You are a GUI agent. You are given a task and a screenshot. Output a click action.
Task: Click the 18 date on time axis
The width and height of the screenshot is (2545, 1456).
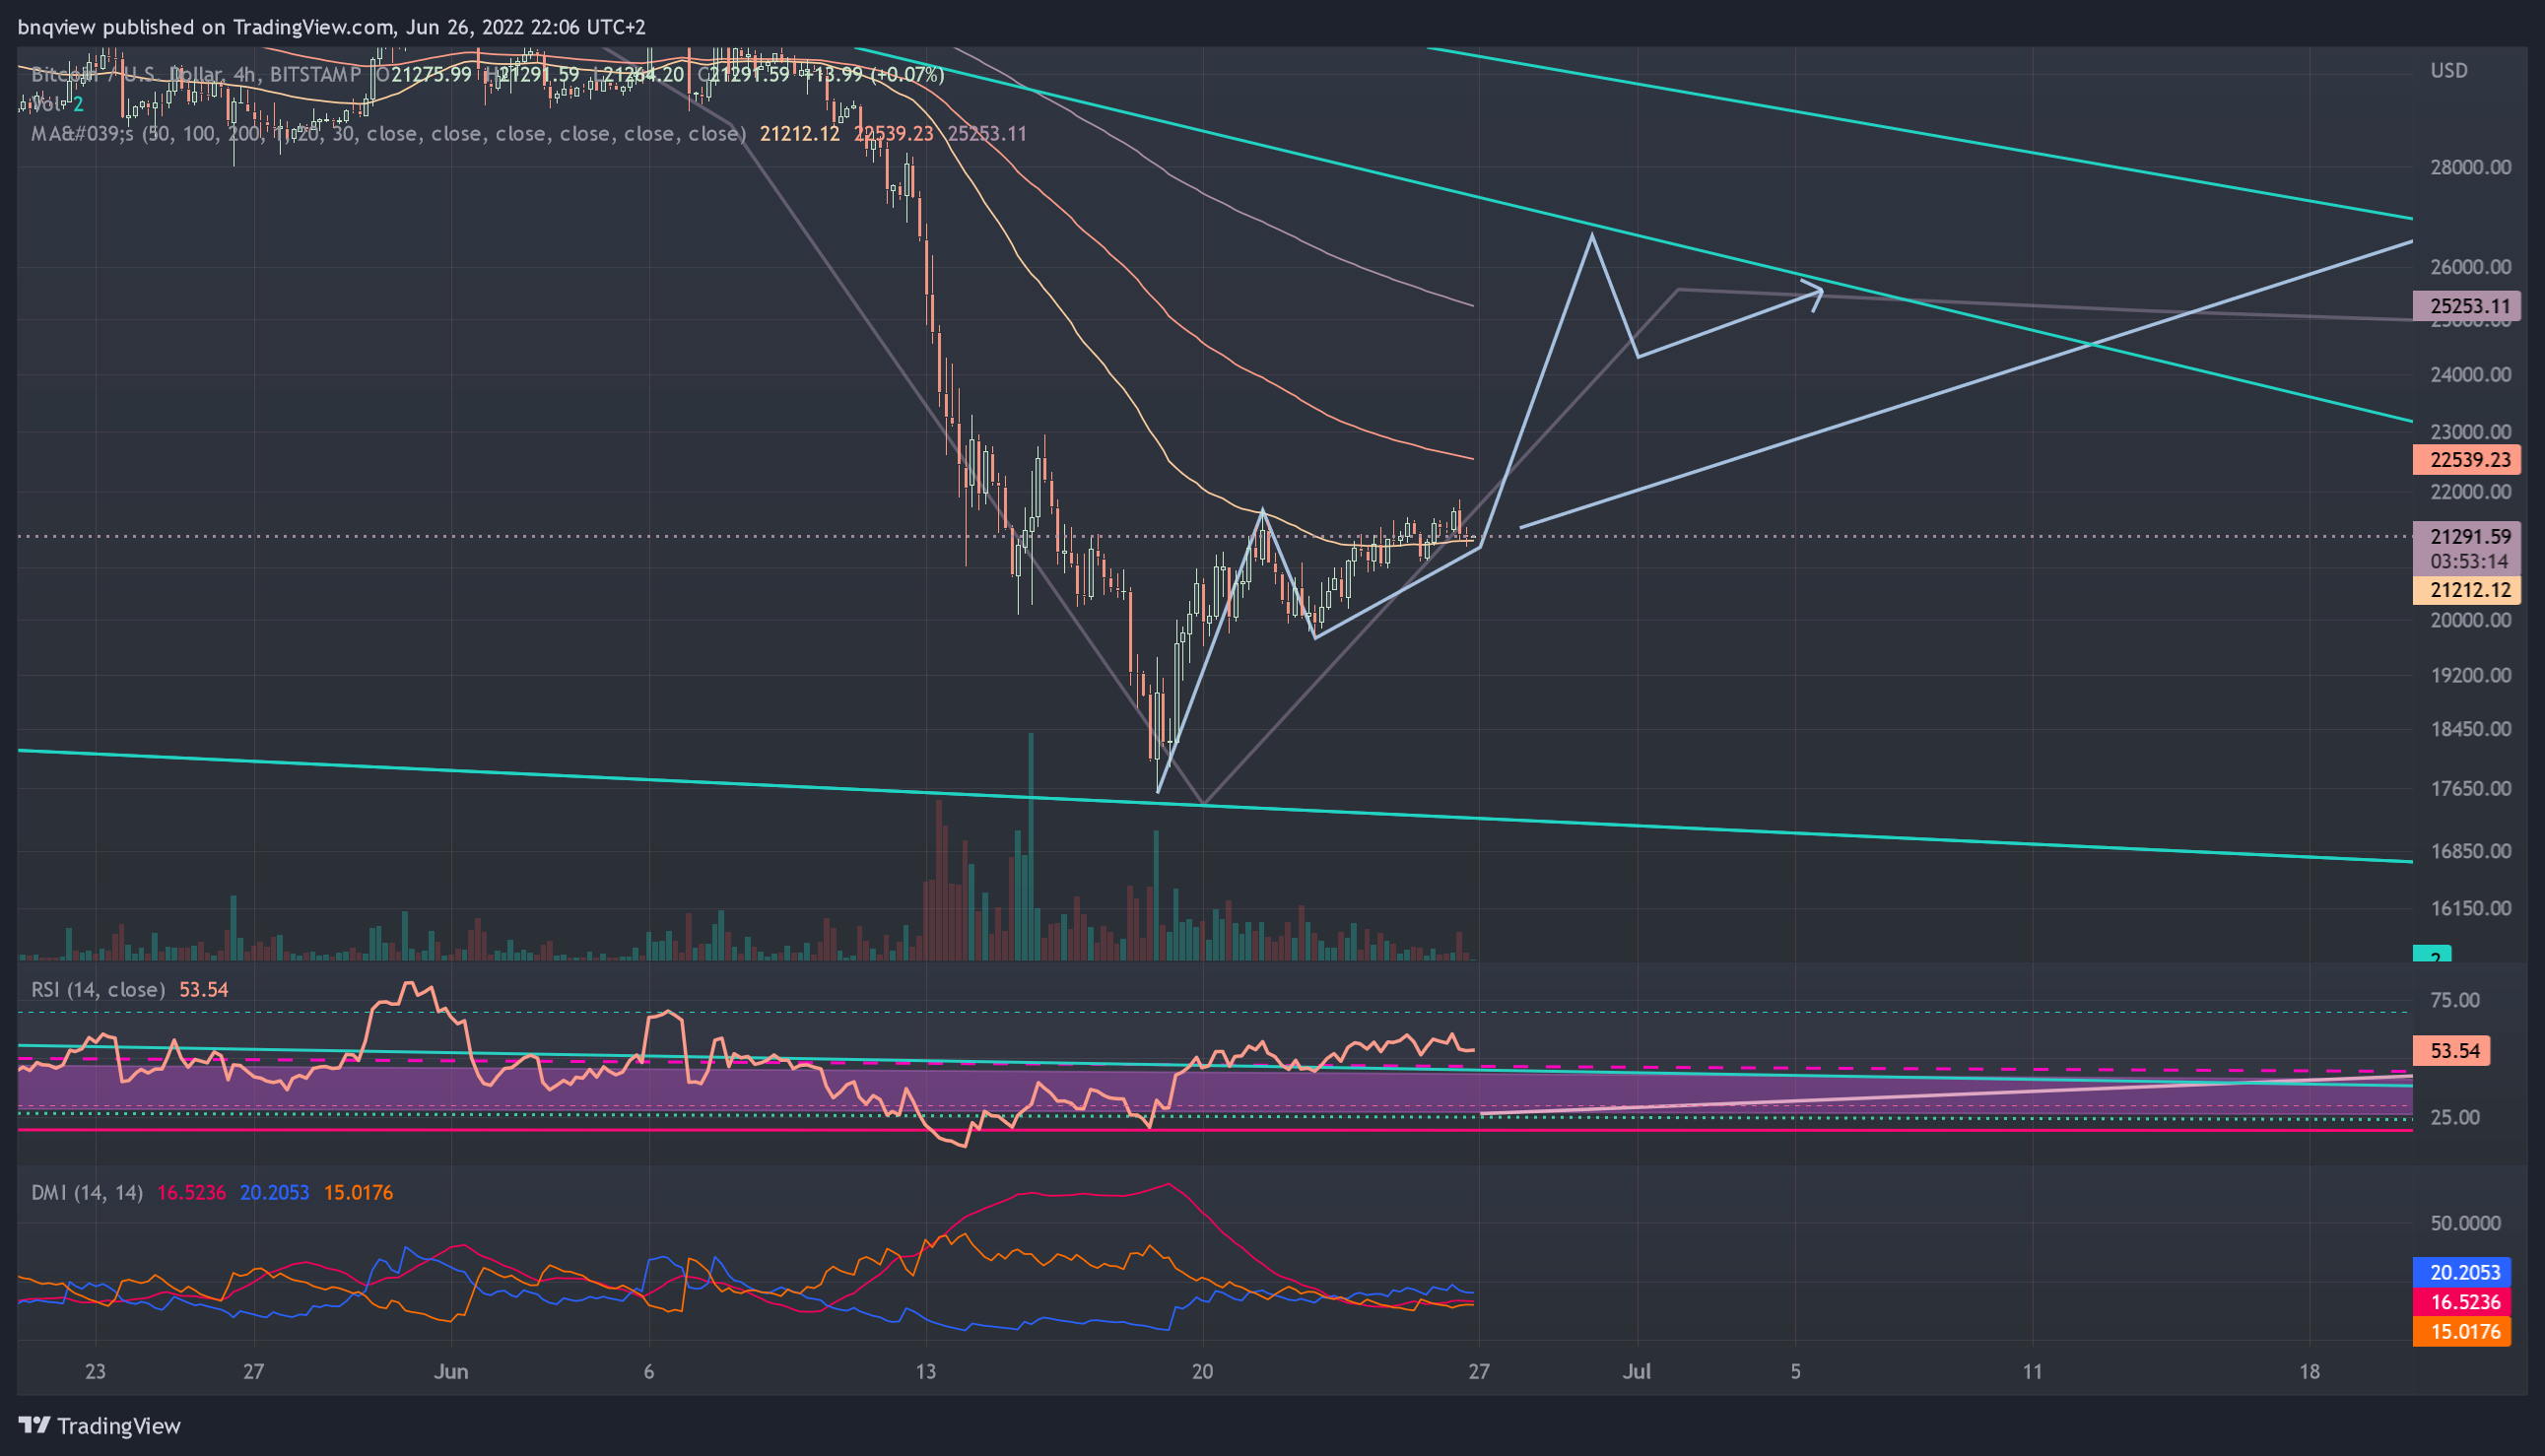[x=2309, y=1371]
